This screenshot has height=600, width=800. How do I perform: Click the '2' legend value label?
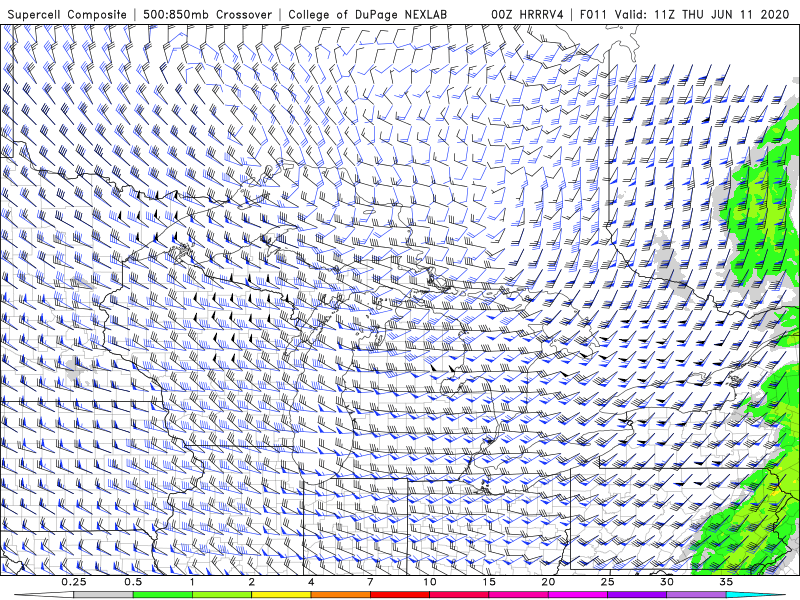[x=252, y=582]
